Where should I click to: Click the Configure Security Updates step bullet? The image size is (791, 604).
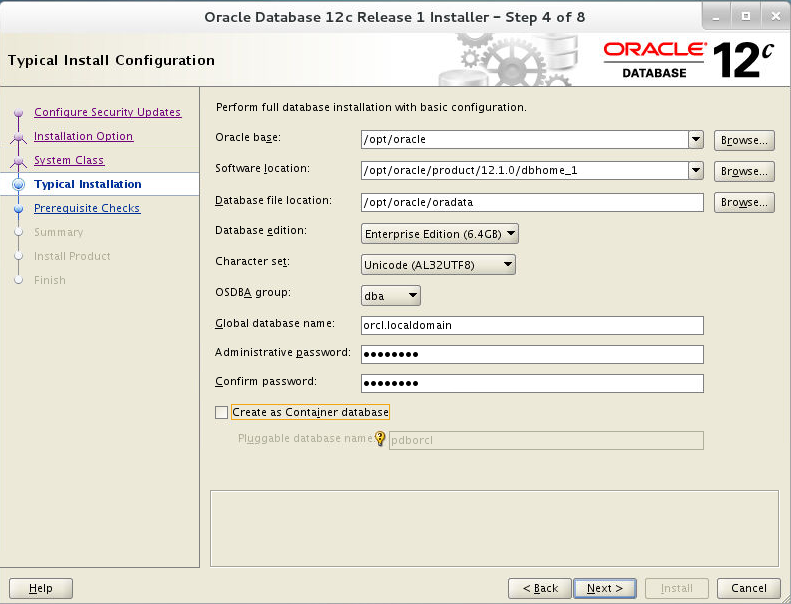coord(19,113)
